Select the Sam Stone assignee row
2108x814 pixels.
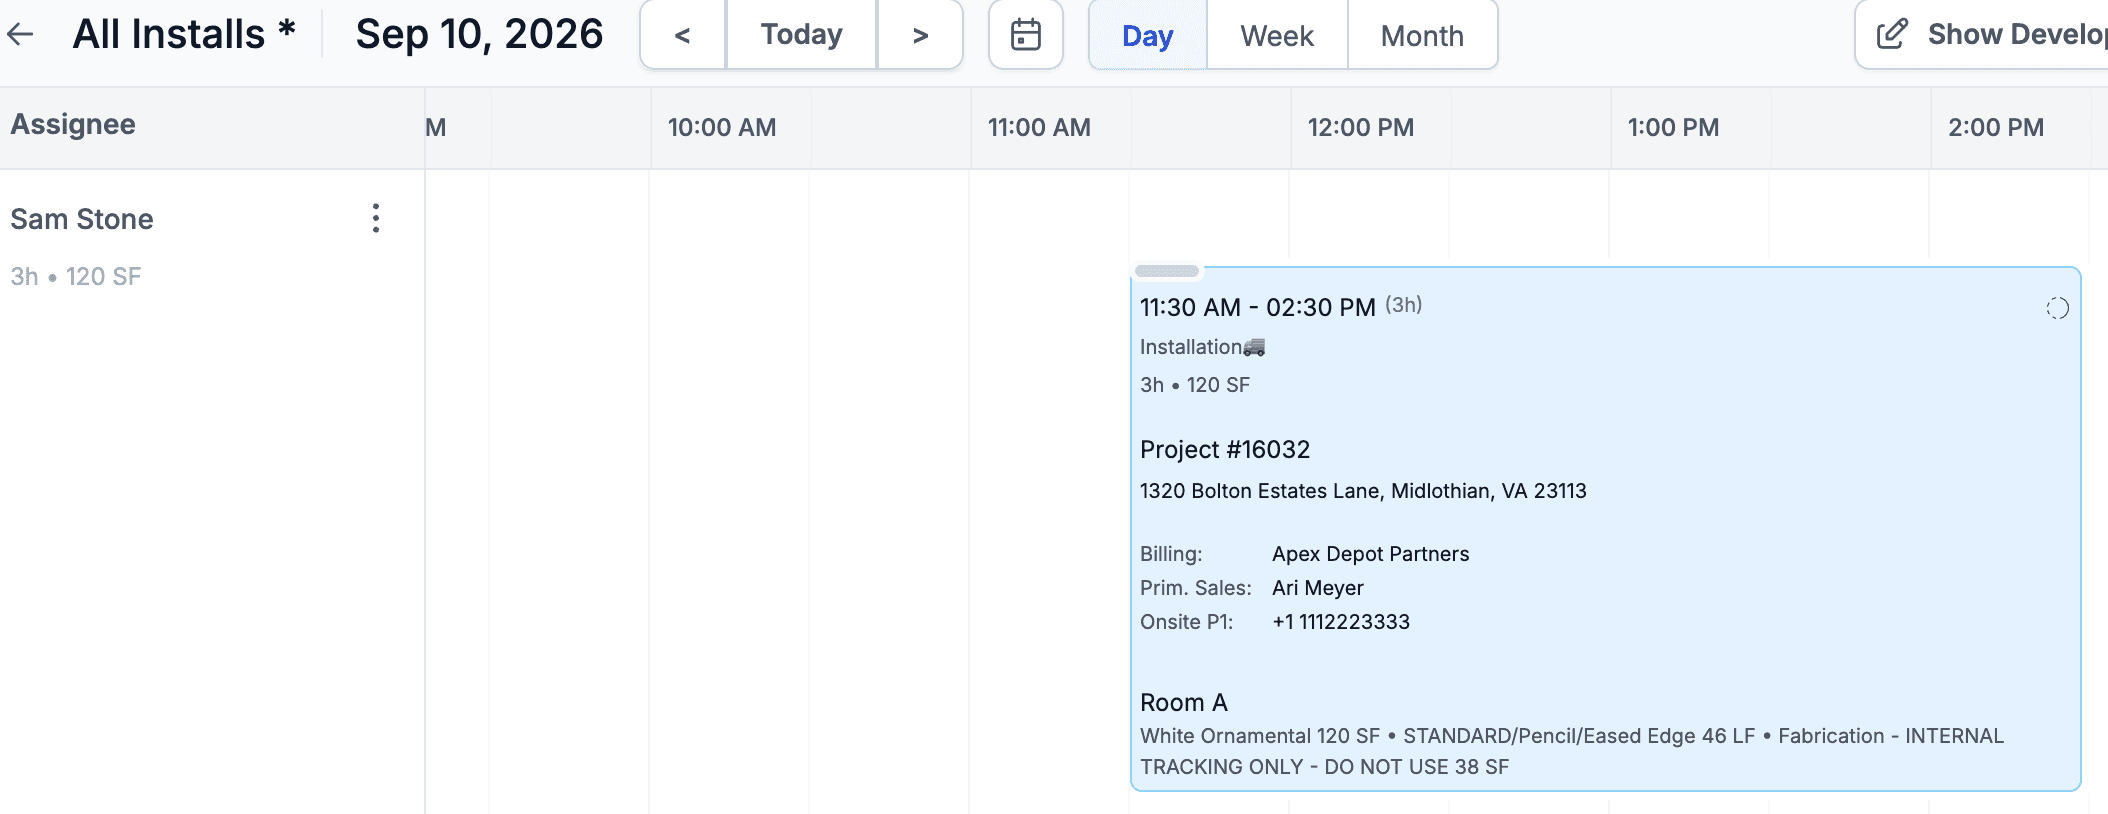[212, 246]
